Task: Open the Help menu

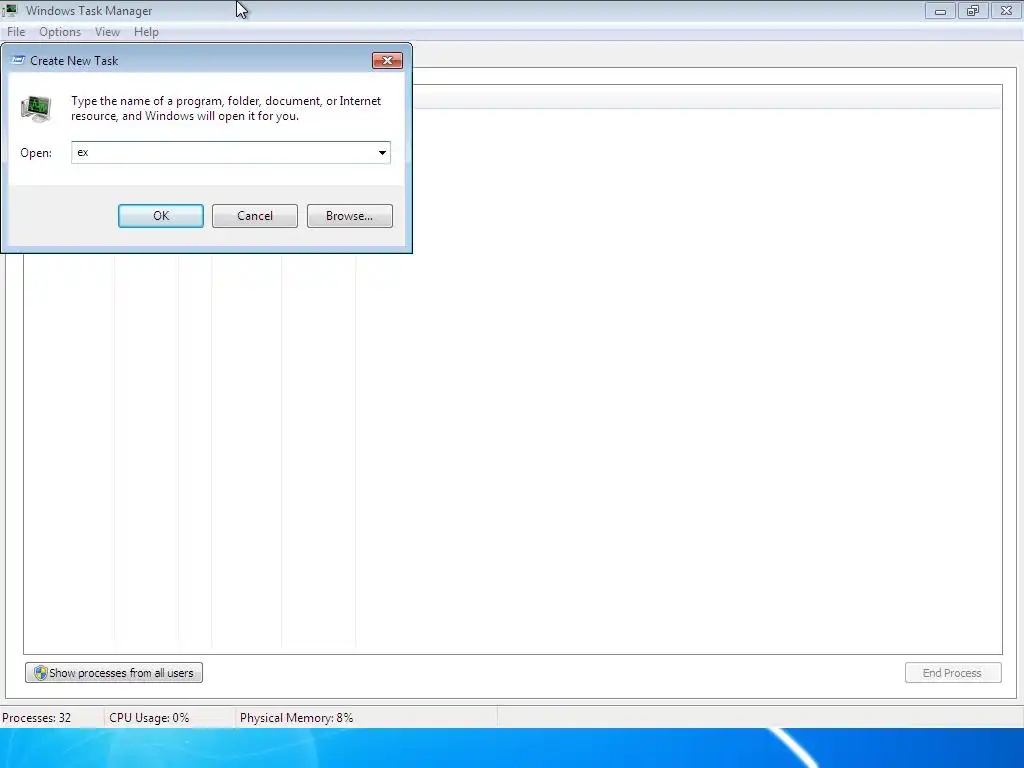Action: click(x=146, y=32)
